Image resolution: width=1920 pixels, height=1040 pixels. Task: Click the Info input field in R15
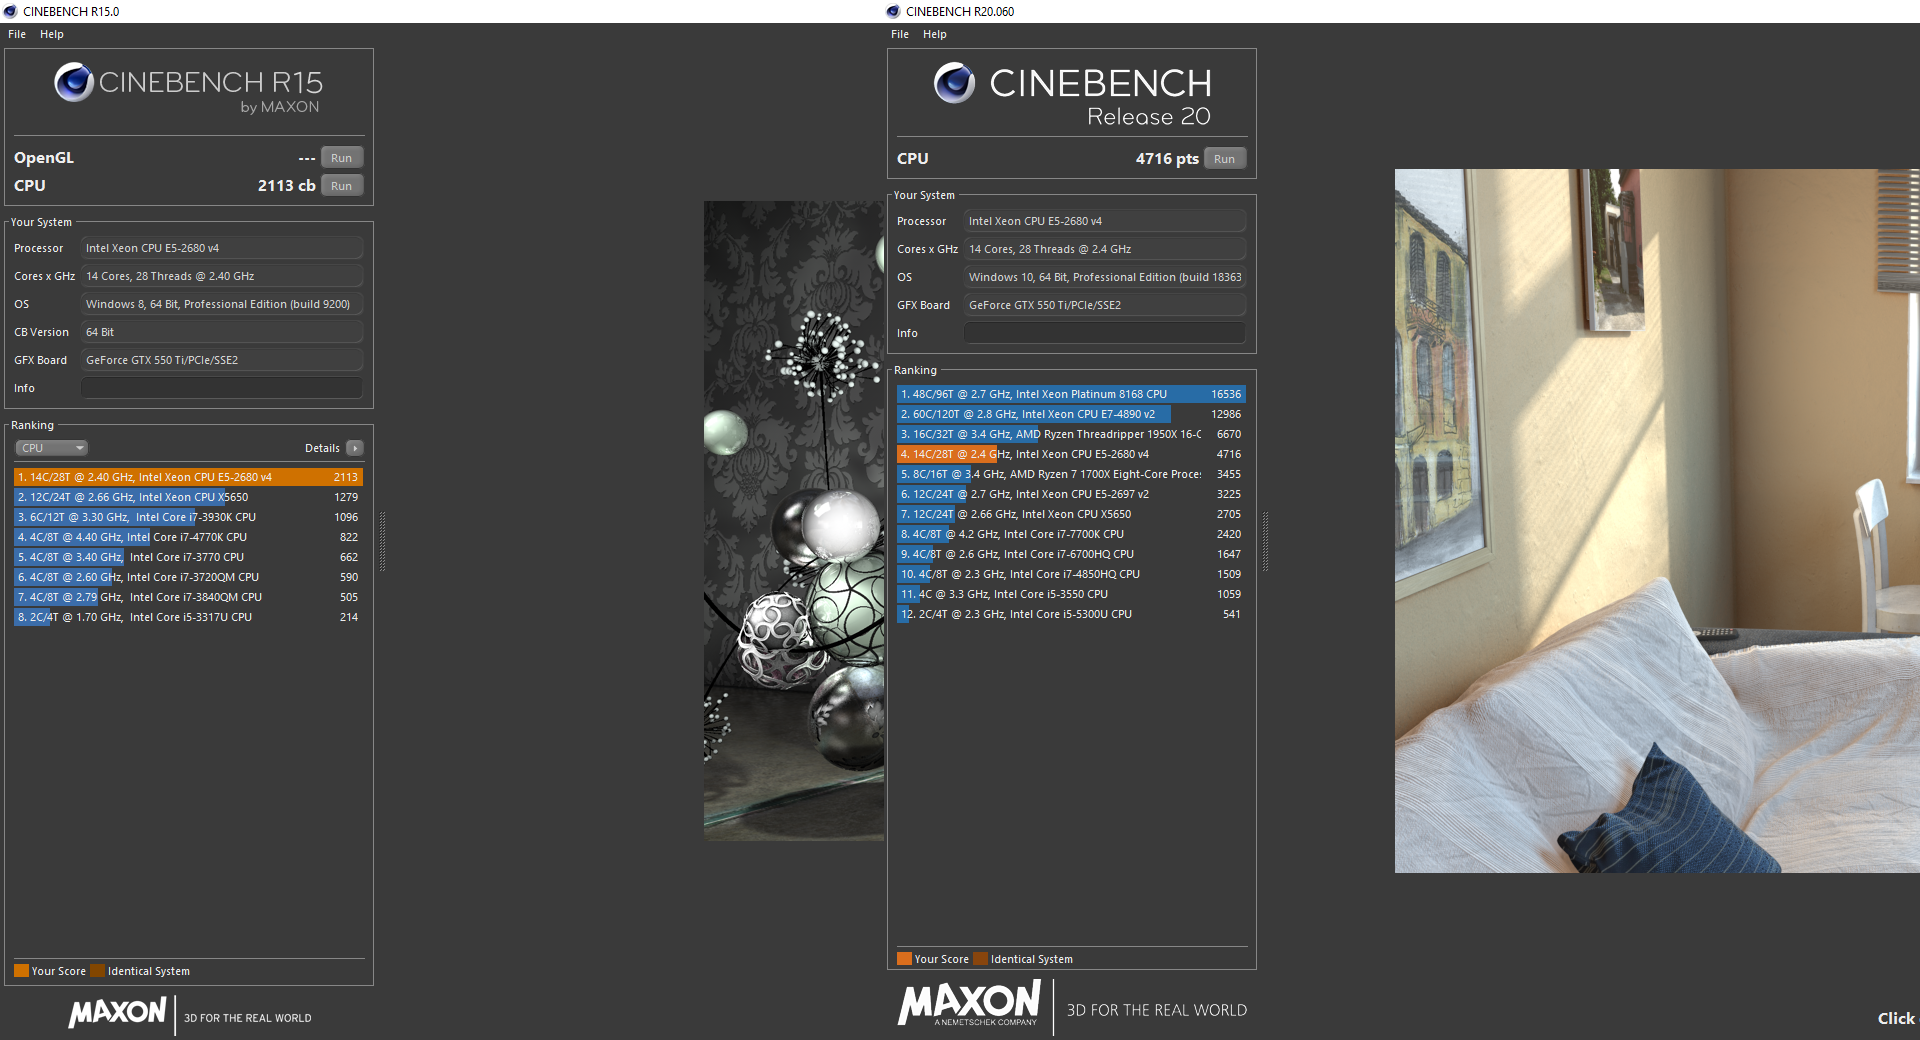222,388
